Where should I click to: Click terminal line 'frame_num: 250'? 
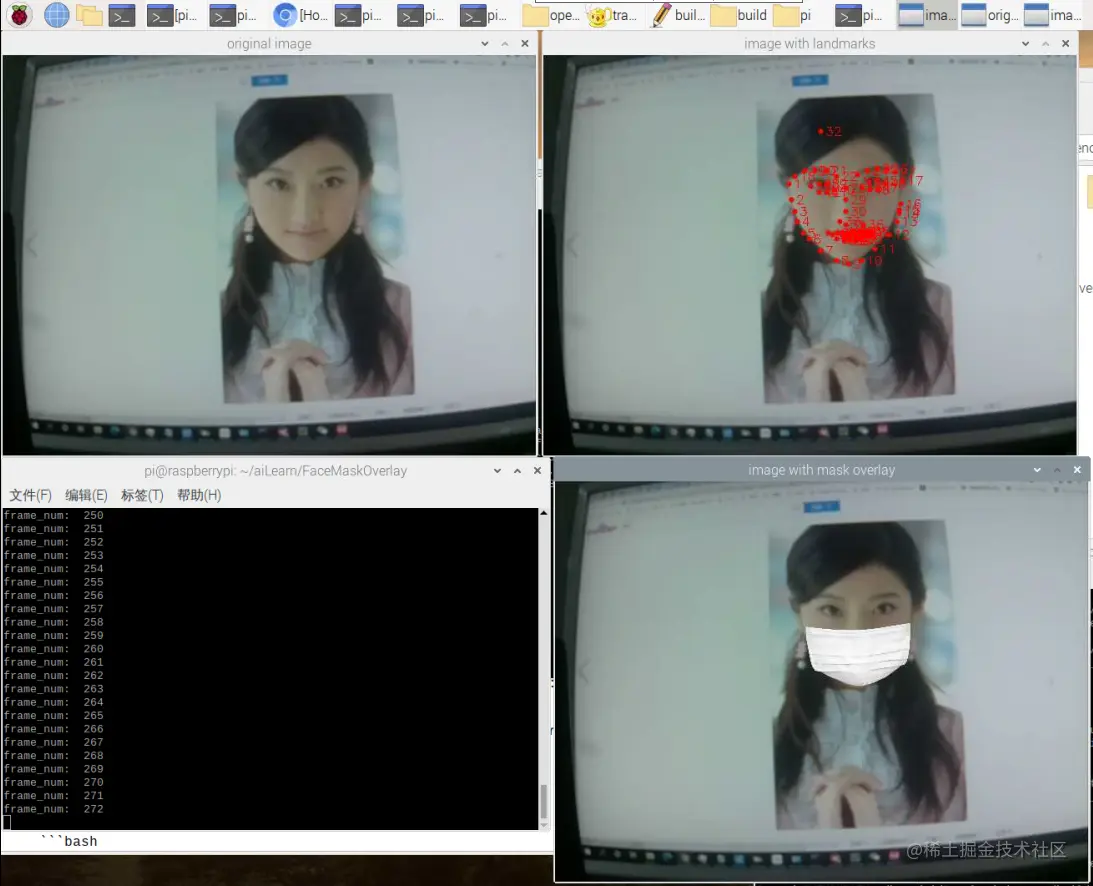[x=53, y=515]
